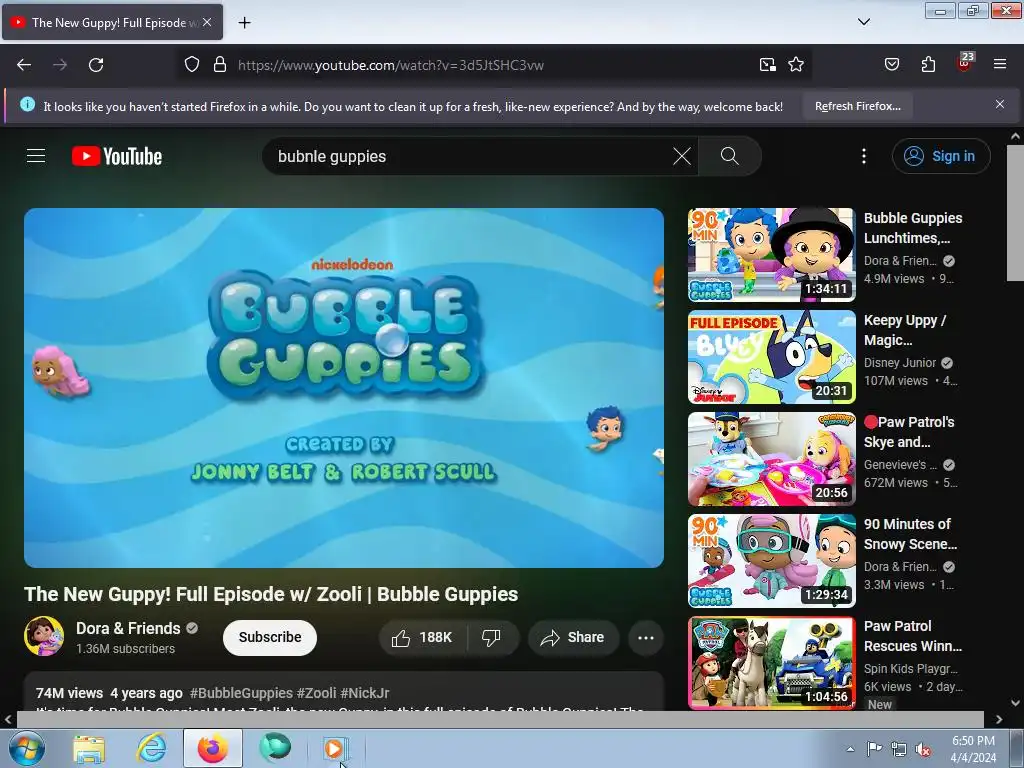Image resolution: width=1024 pixels, height=768 pixels.
Task: Bookmark this page with the star
Action: (x=796, y=65)
